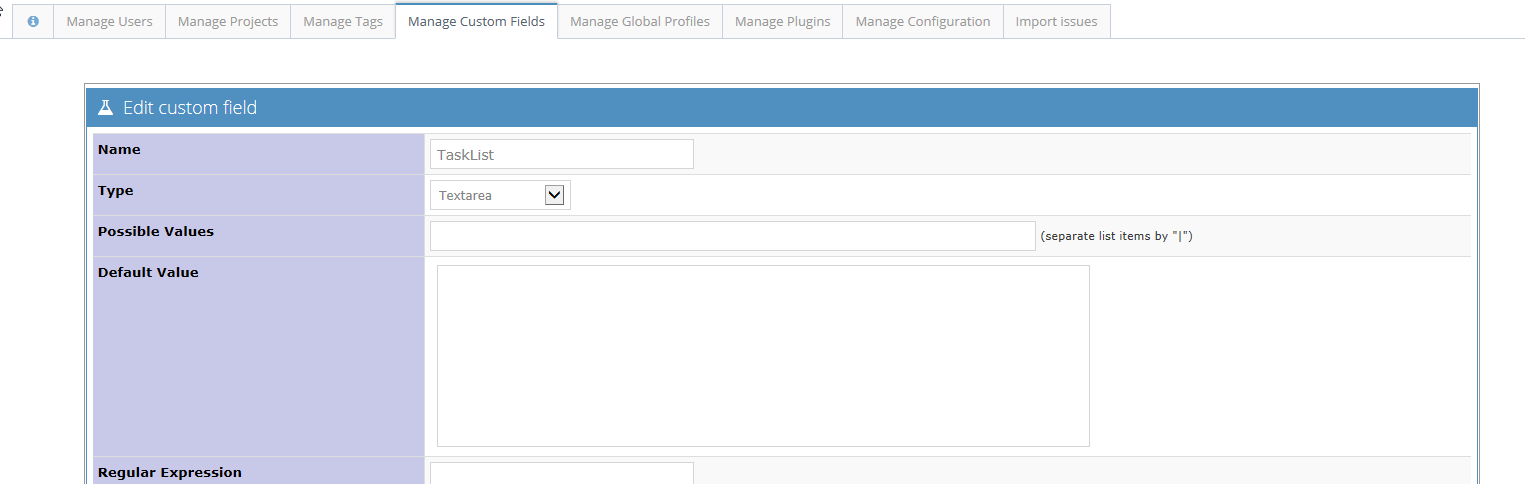Viewport: 1525px width, 484px height.
Task: Click the flask icon in the header
Action: (105, 107)
